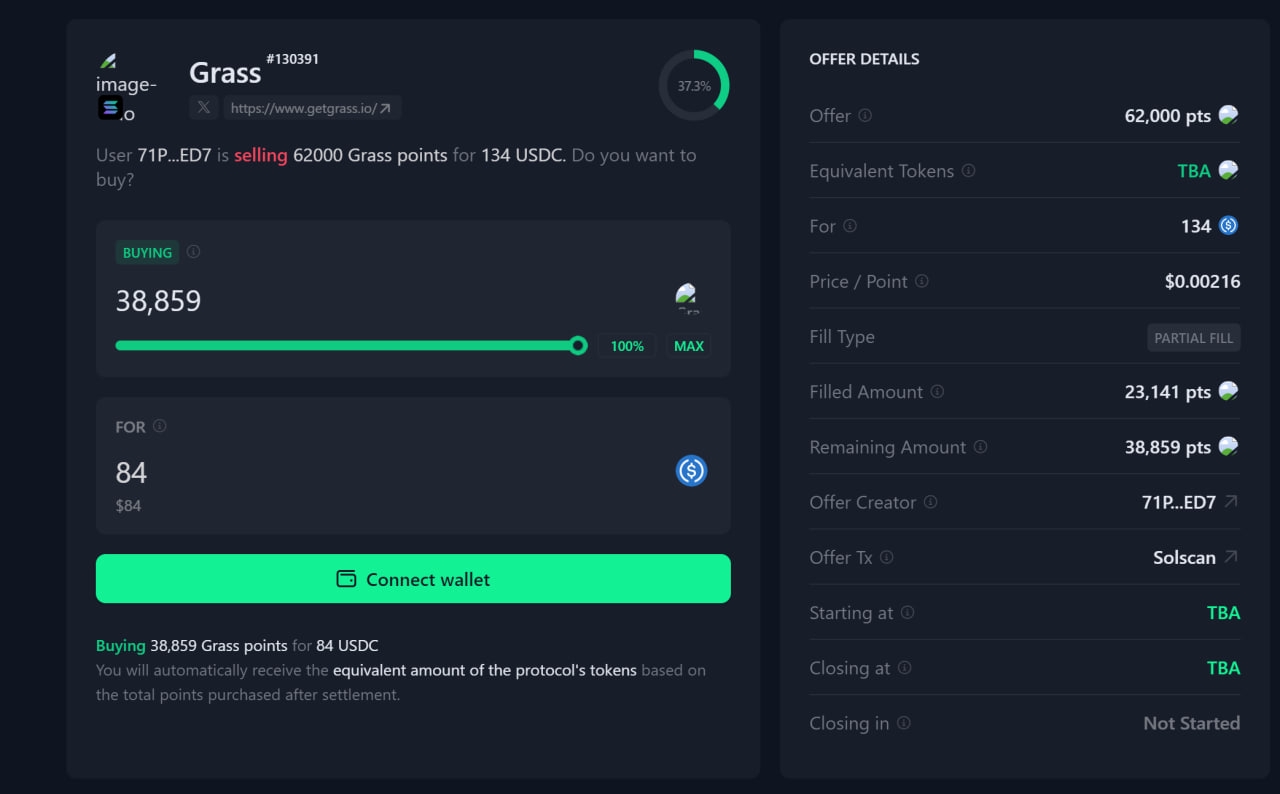Screen dimensions: 1280x794
Task: Click the USDC coin icon in FOR field
Action: 691,470
